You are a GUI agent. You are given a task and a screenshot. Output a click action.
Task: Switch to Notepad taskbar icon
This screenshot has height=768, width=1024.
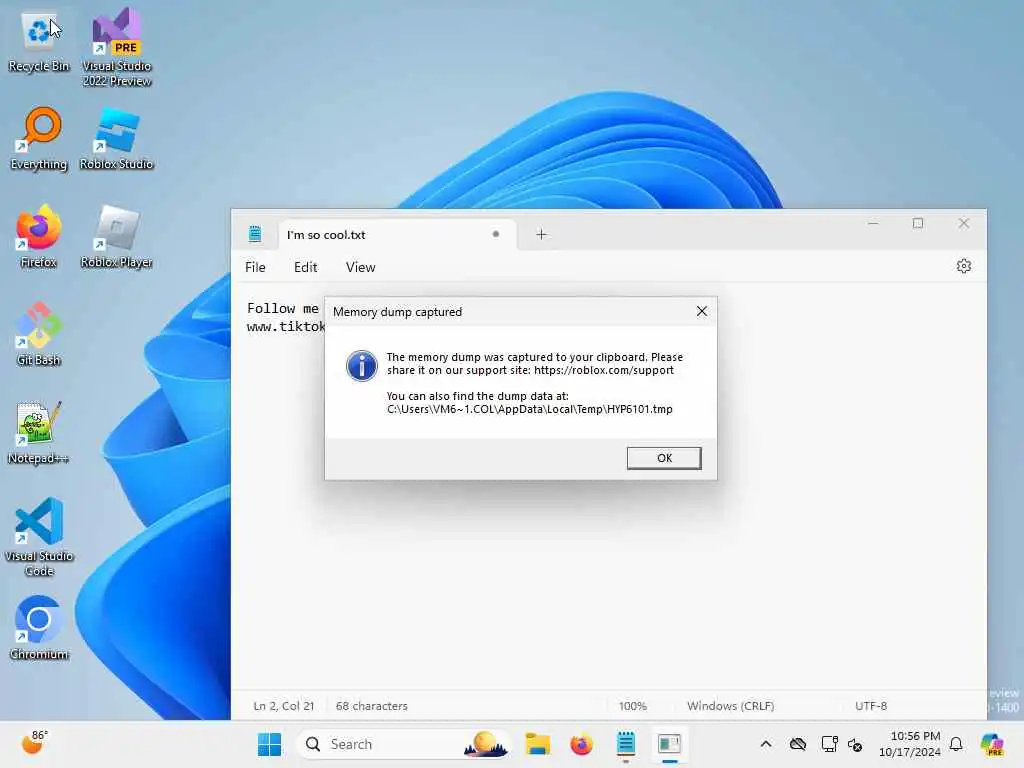coord(626,744)
